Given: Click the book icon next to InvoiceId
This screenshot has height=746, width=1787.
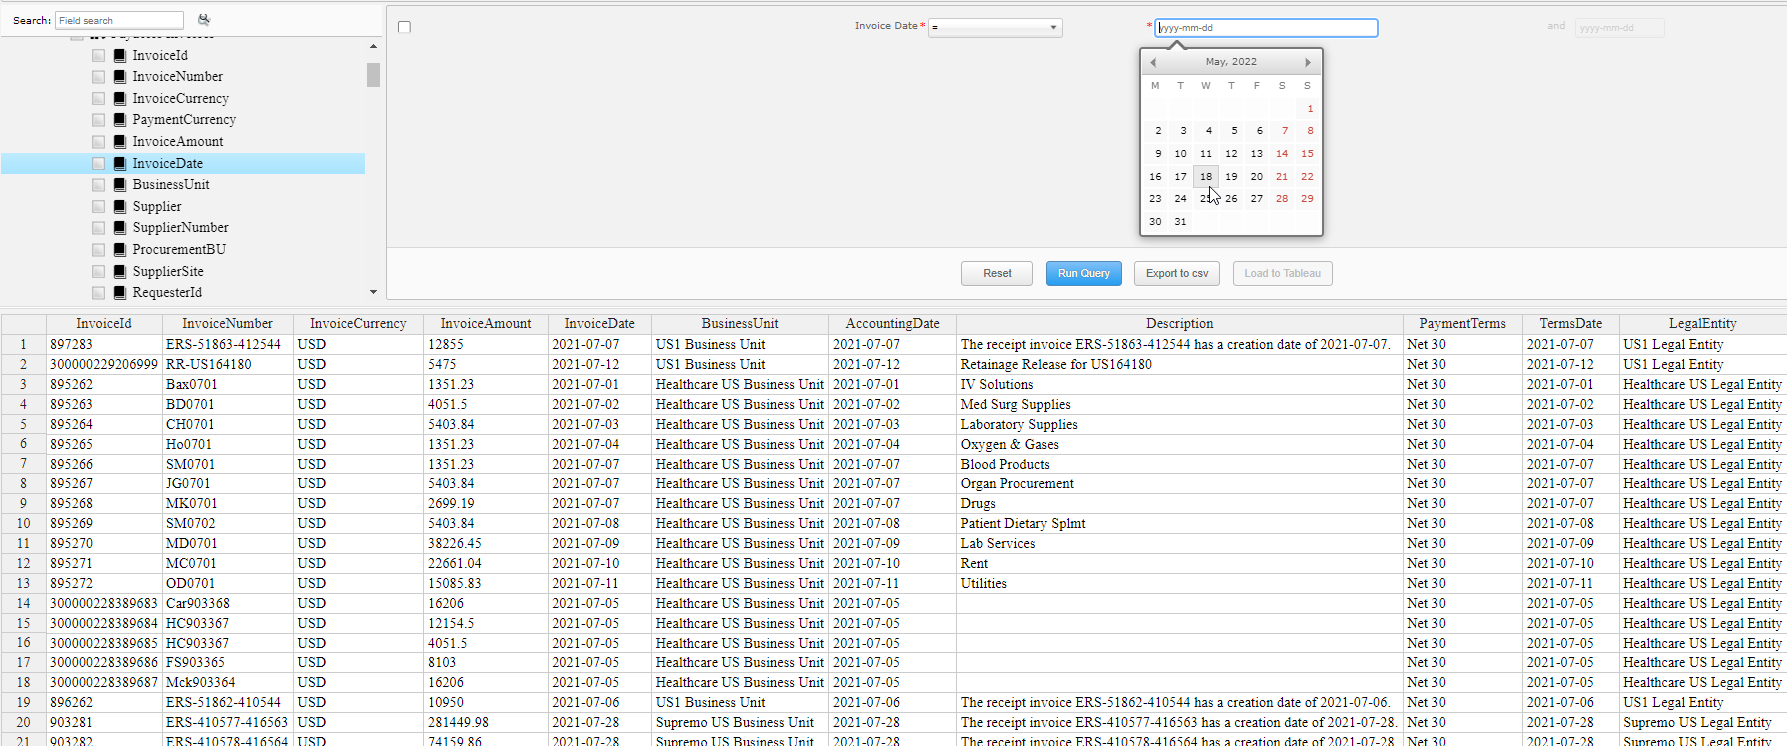Looking at the screenshot, I should [x=120, y=56].
